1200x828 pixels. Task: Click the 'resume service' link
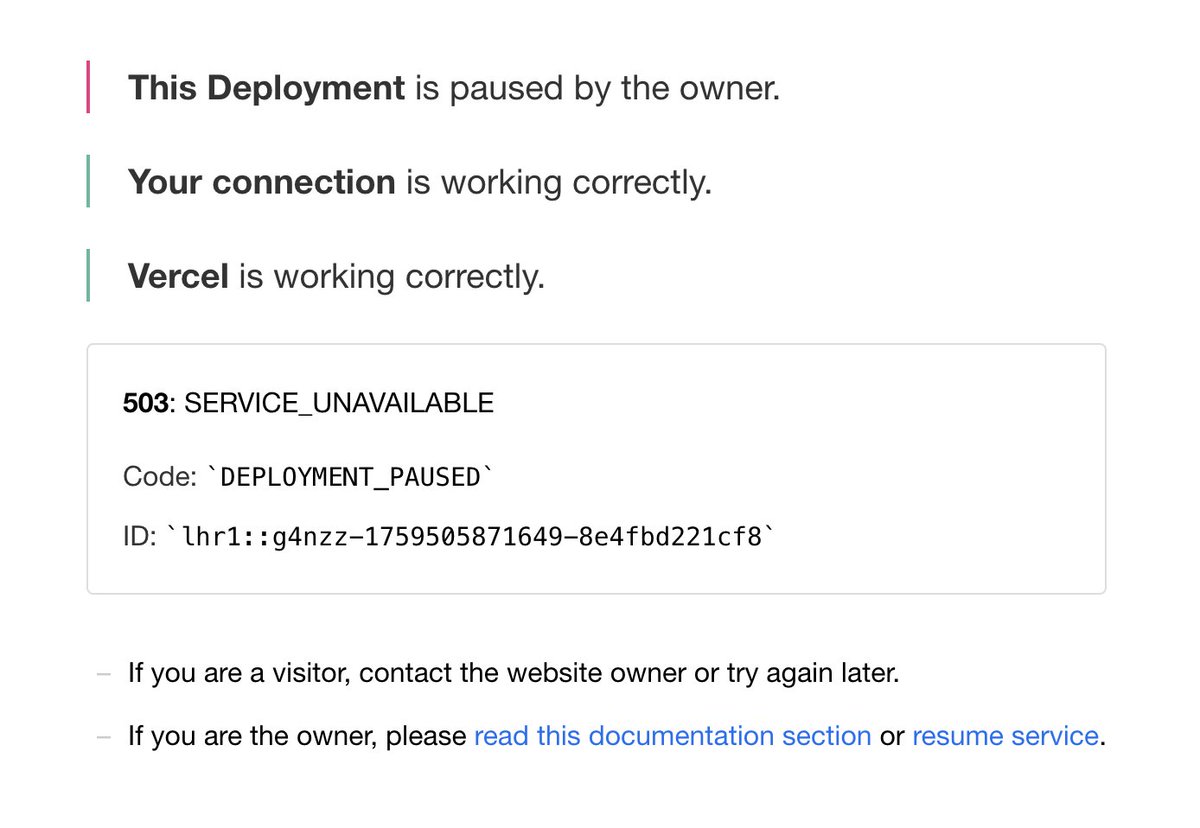tap(1005, 737)
